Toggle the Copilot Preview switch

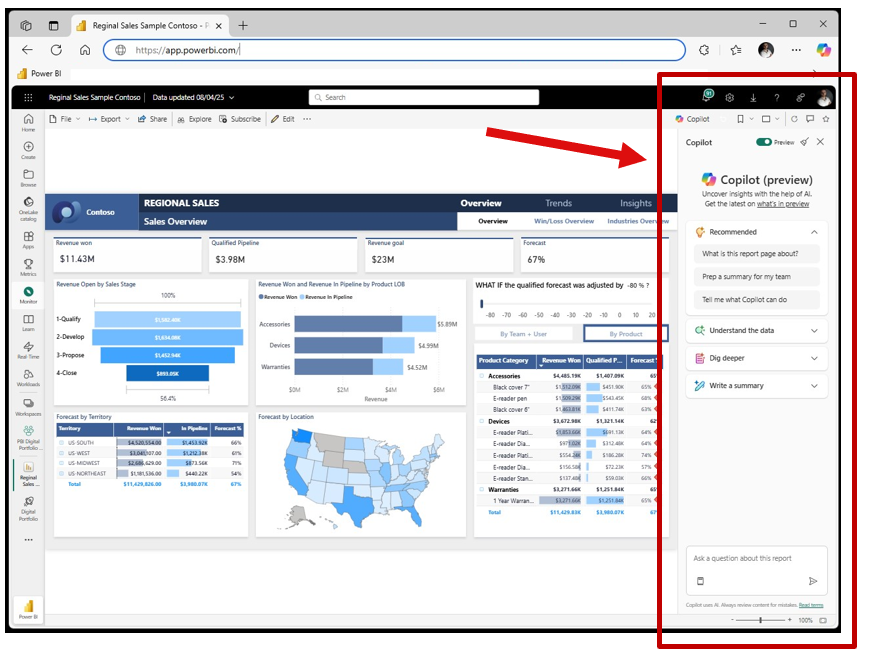[x=764, y=142]
